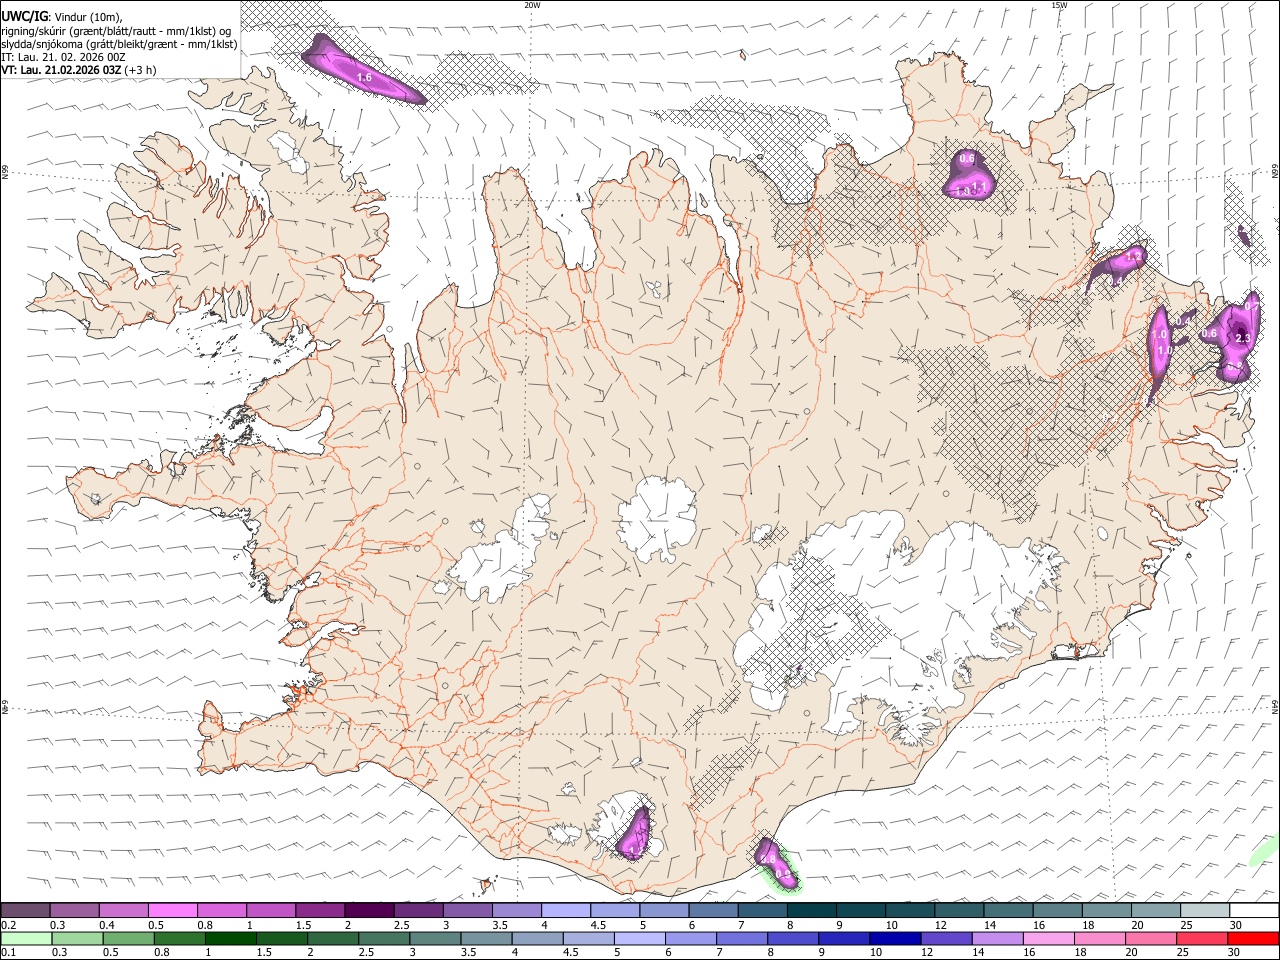Click the '20W' longitude label
This screenshot has width=1280, height=960.
pos(532,5)
